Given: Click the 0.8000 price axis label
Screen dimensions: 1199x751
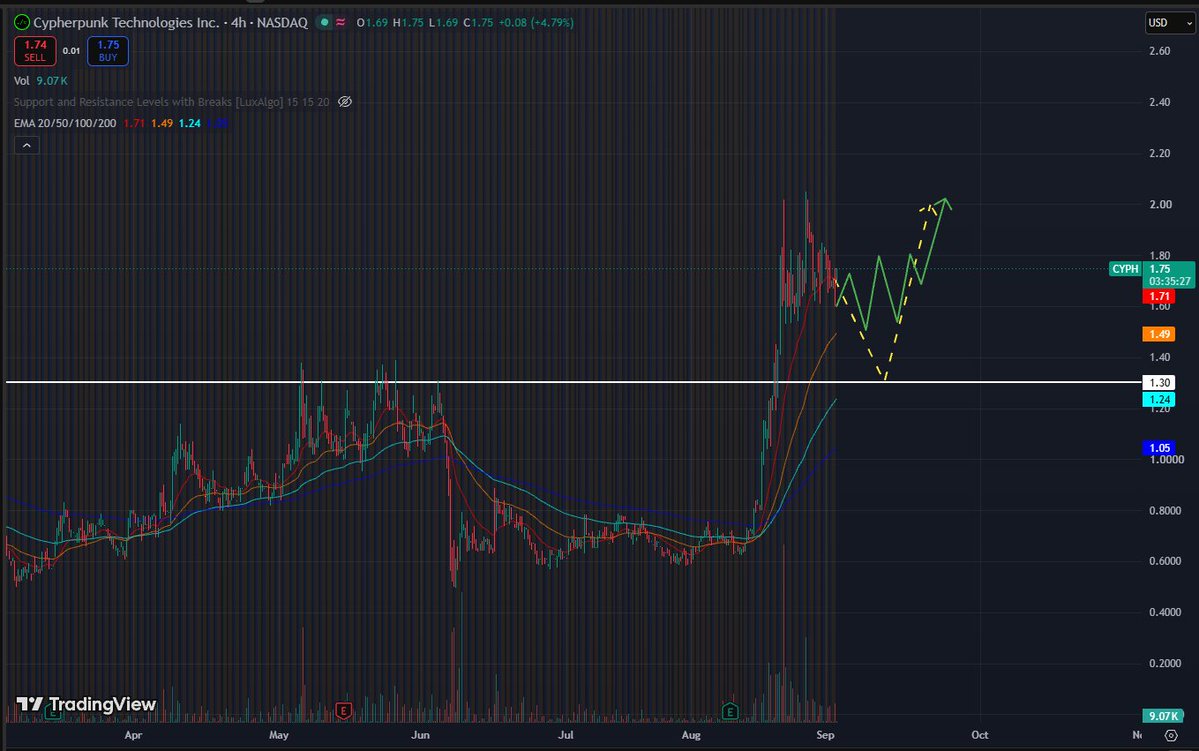Looking at the screenshot, I should pyautogui.click(x=1165, y=511).
